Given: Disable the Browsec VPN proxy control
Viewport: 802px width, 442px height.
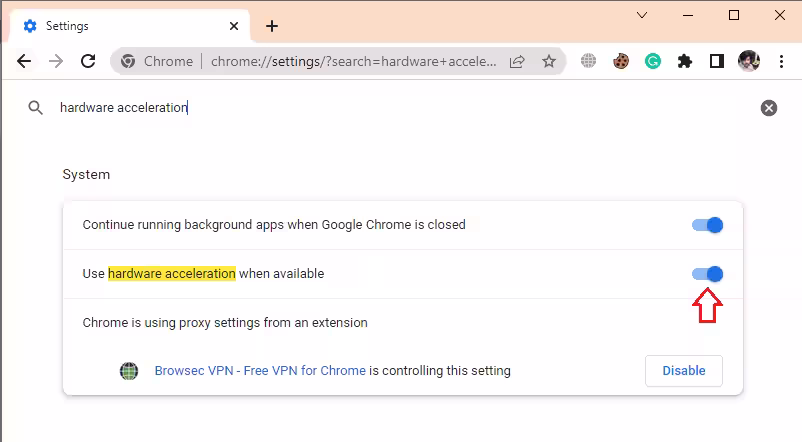Looking at the screenshot, I should point(684,371).
